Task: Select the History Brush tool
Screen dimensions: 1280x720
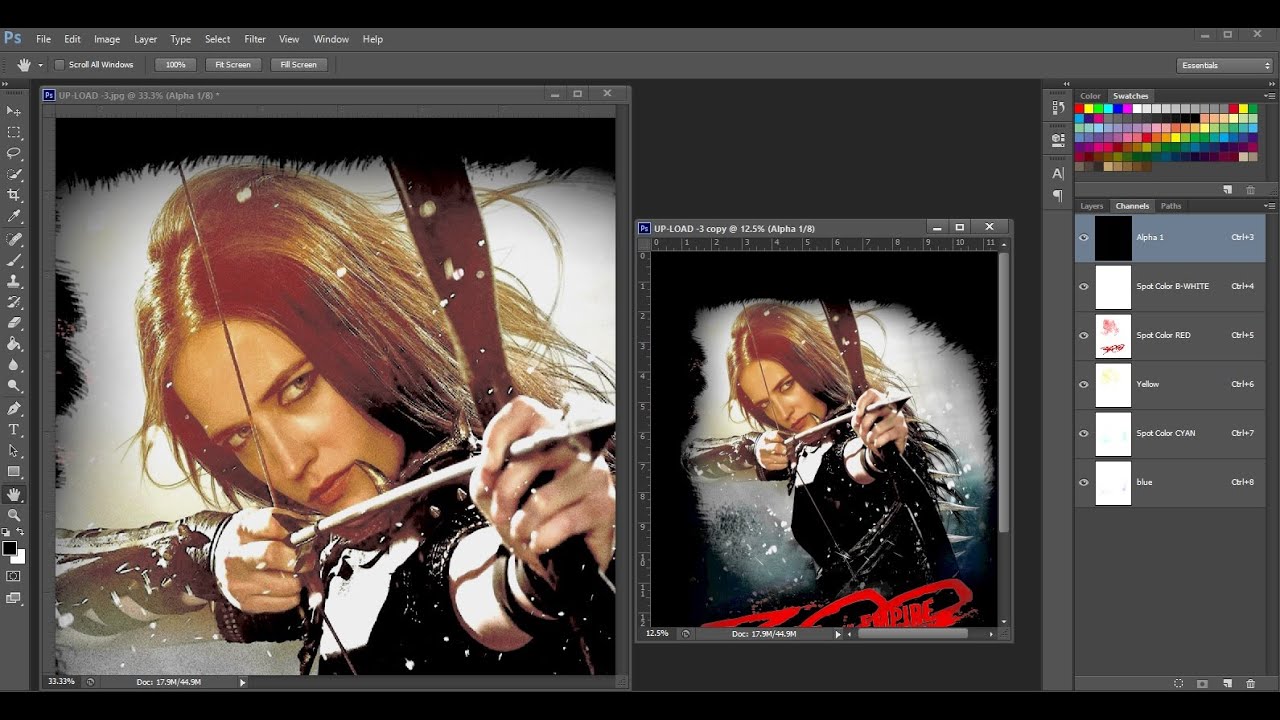Action: [14, 302]
